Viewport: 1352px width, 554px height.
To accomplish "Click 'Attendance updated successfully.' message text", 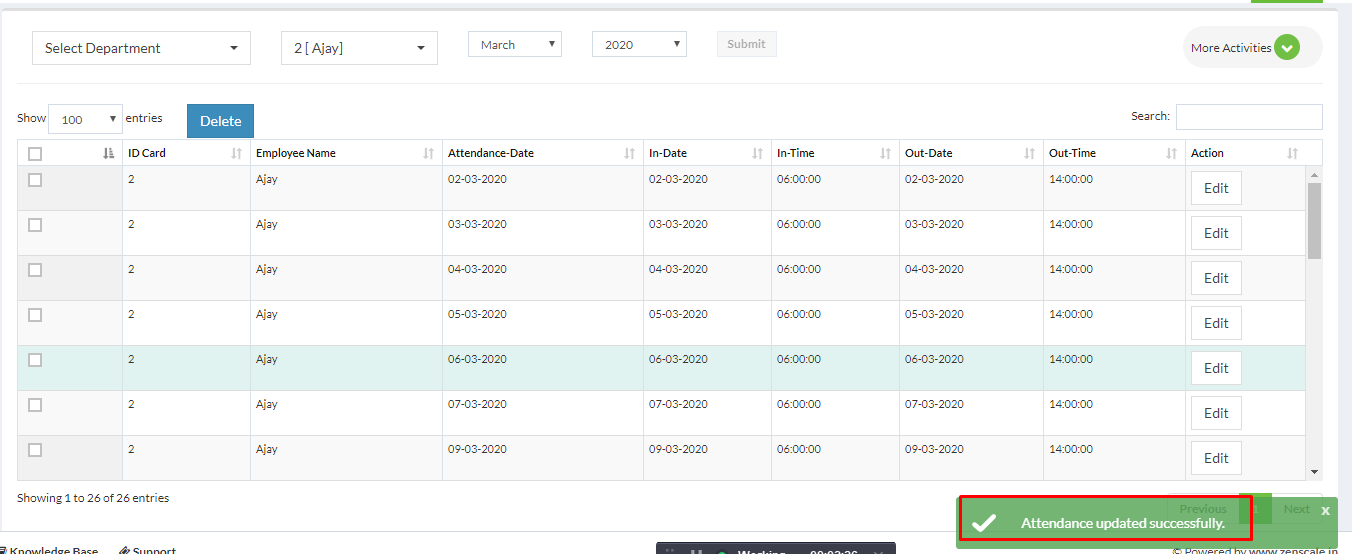I will (1123, 523).
